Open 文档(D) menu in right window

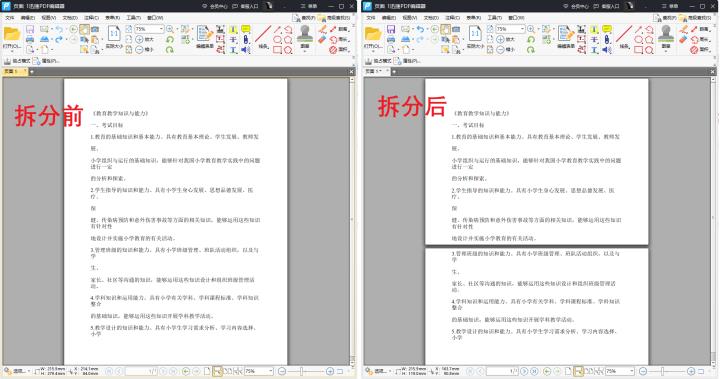point(431,17)
